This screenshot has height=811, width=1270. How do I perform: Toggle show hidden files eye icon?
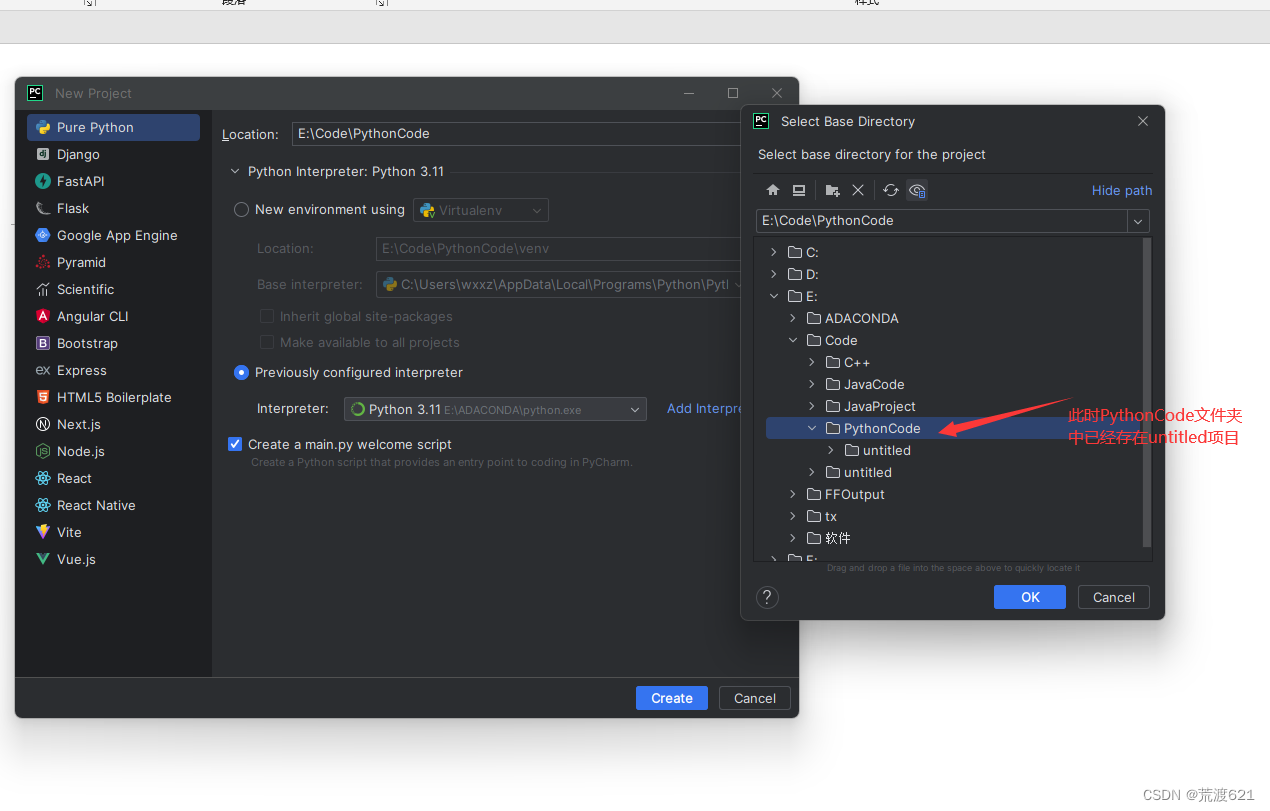tap(917, 190)
